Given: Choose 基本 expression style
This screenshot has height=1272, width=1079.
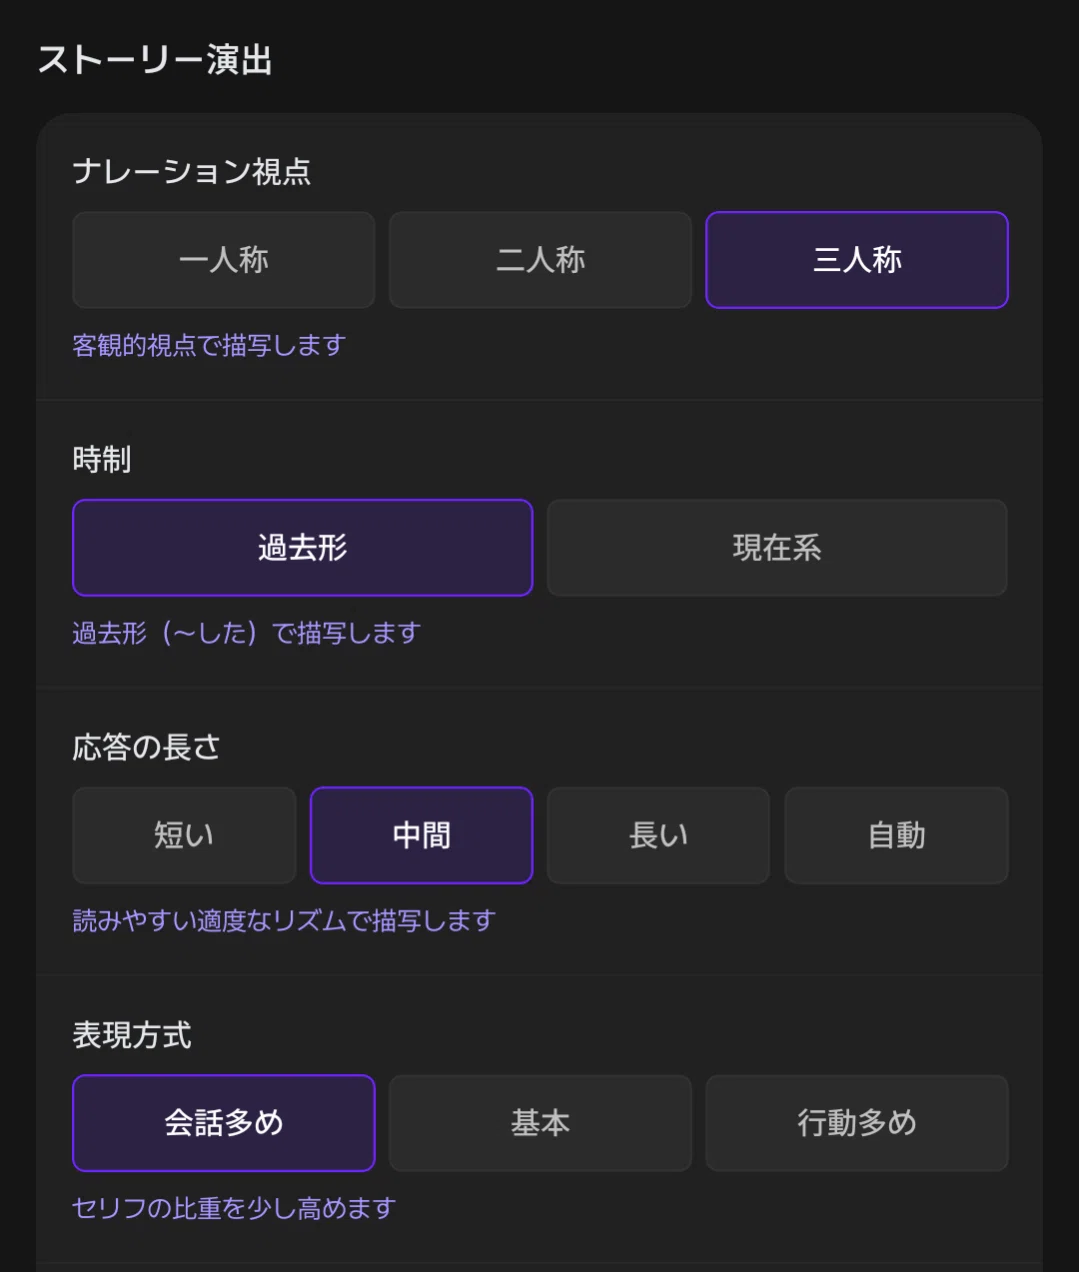Looking at the screenshot, I should 540,1123.
